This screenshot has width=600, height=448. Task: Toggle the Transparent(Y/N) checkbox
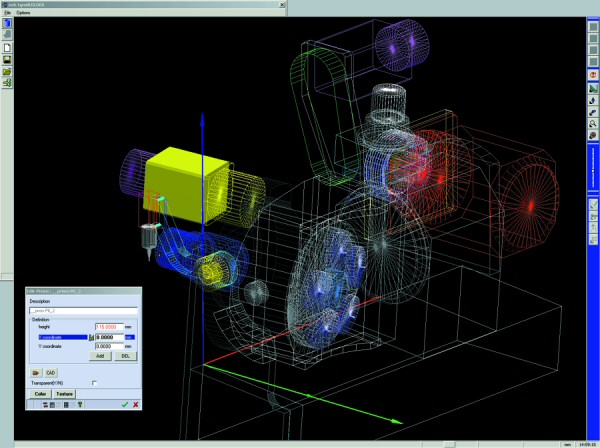click(x=94, y=383)
